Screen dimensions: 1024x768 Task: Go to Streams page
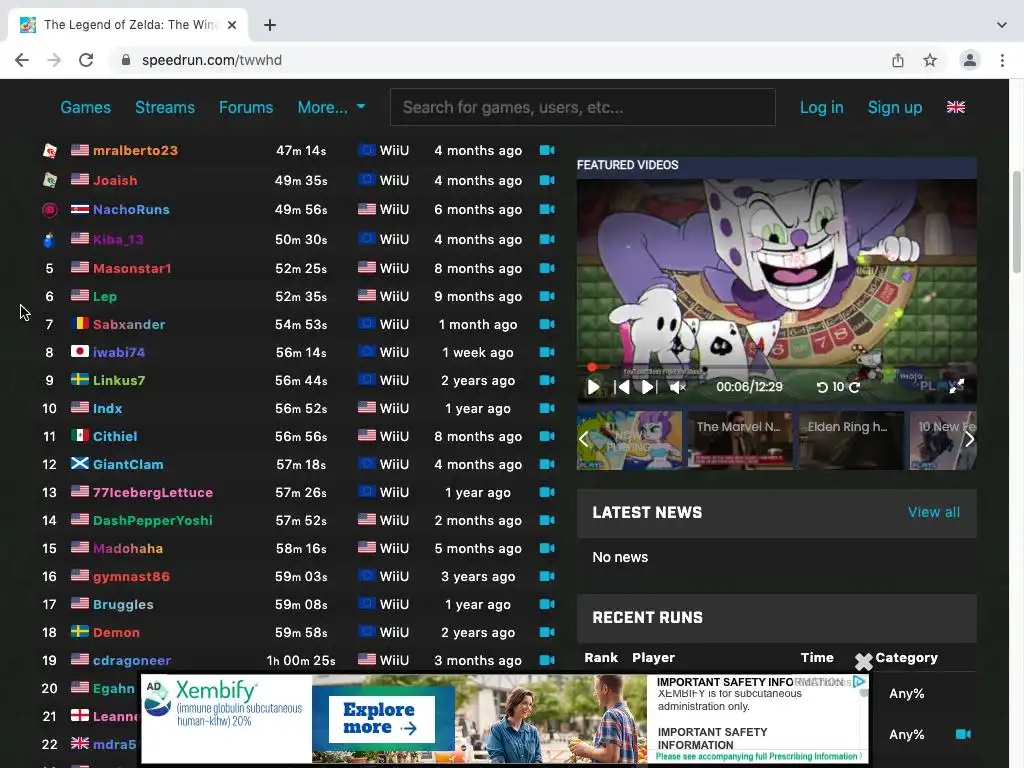click(x=165, y=107)
